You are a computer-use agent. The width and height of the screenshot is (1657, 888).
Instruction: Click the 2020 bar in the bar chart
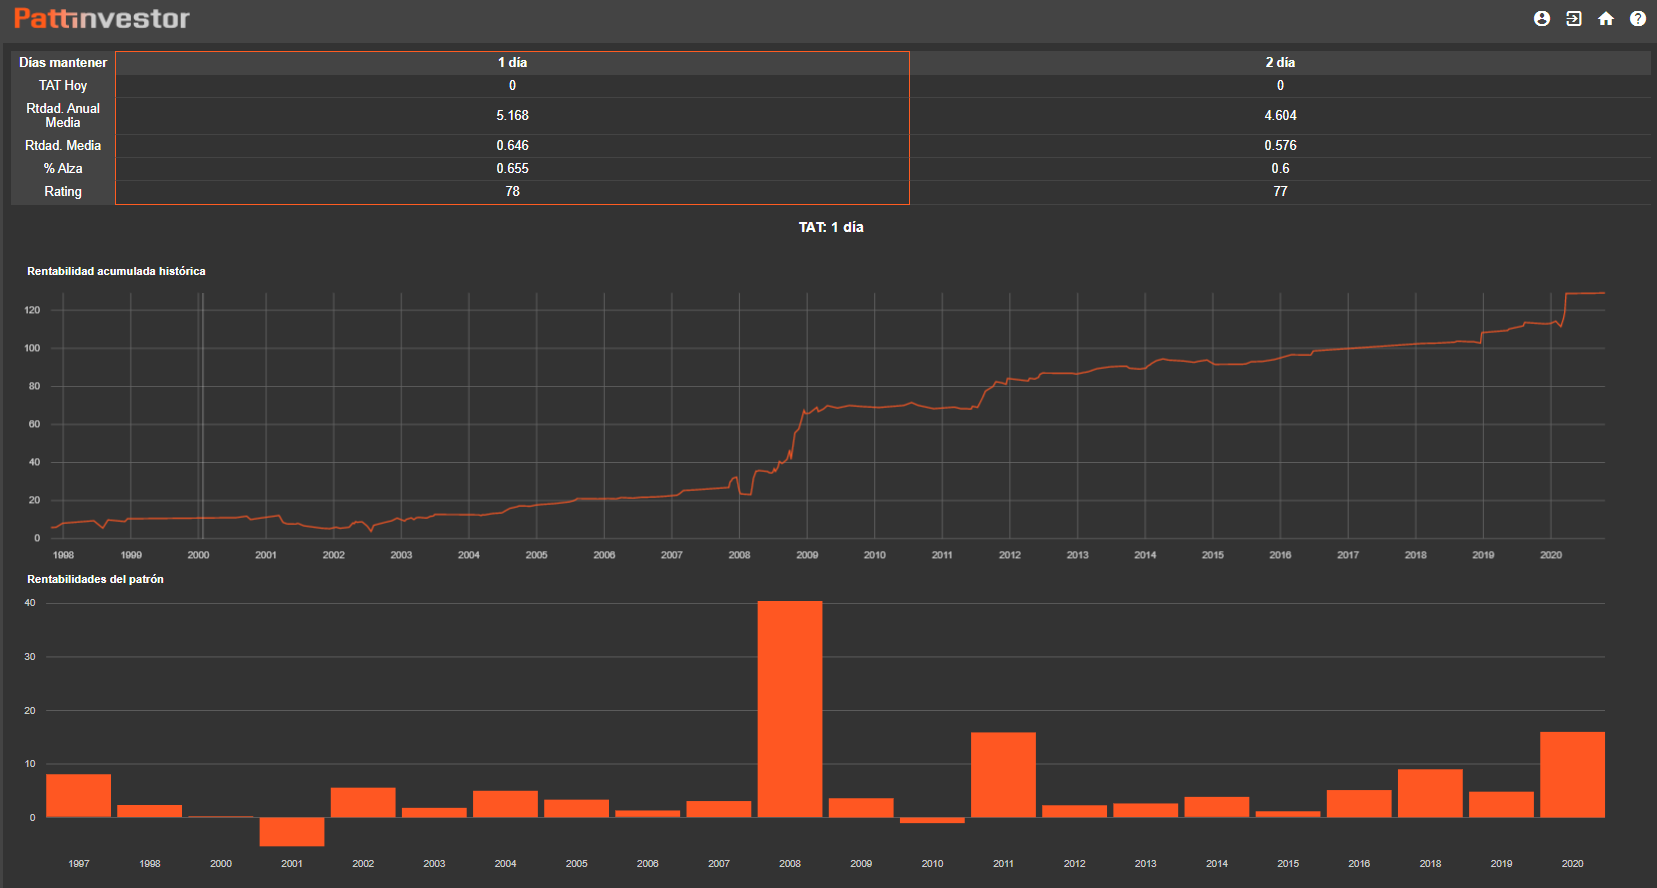point(1572,774)
